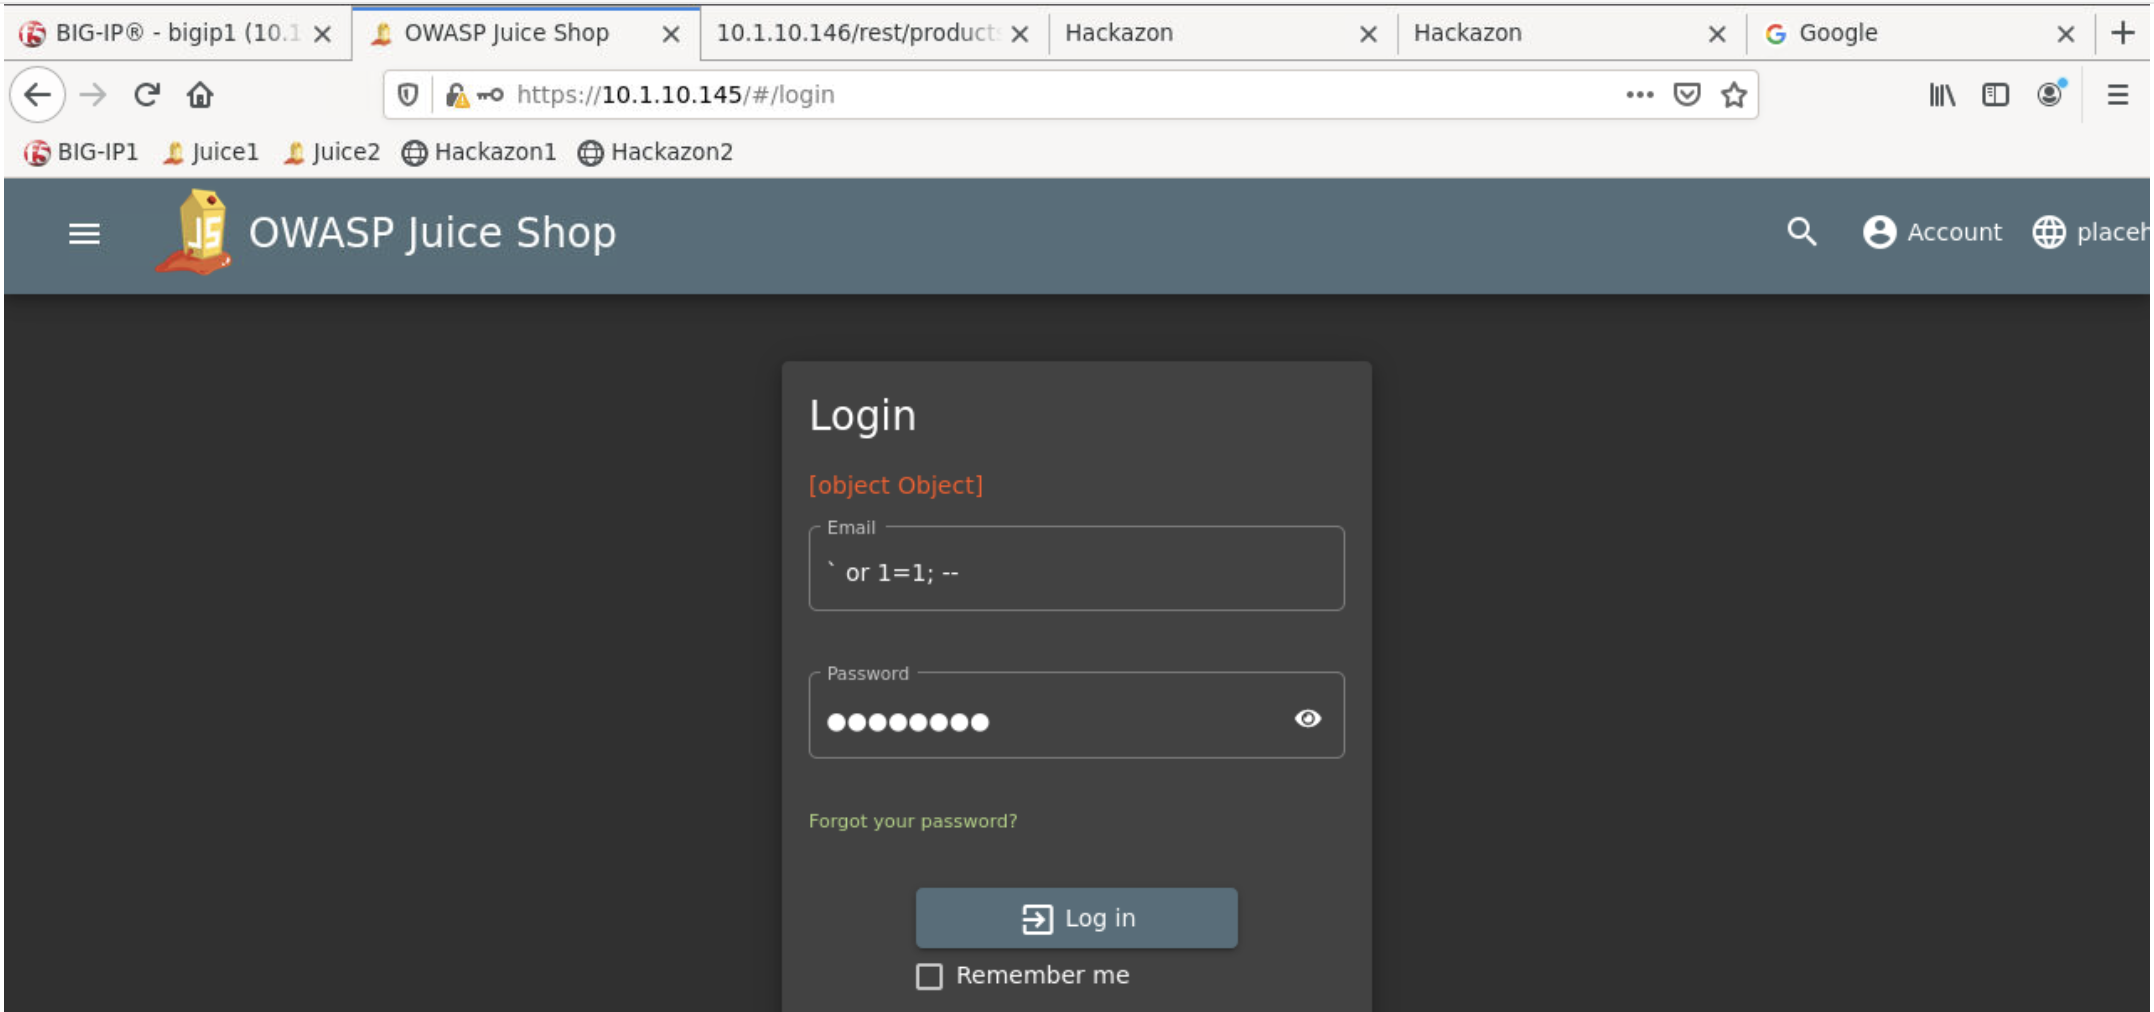The width and height of the screenshot is (2154, 1012).
Task: Open Firefox application hamburger menu
Action: [x=2118, y=95]
